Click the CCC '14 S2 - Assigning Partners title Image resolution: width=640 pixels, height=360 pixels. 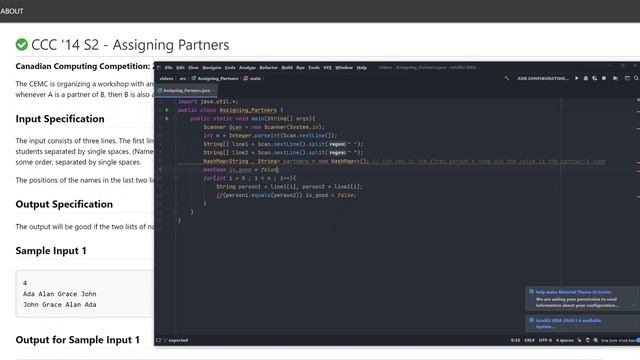click(130, 45)
